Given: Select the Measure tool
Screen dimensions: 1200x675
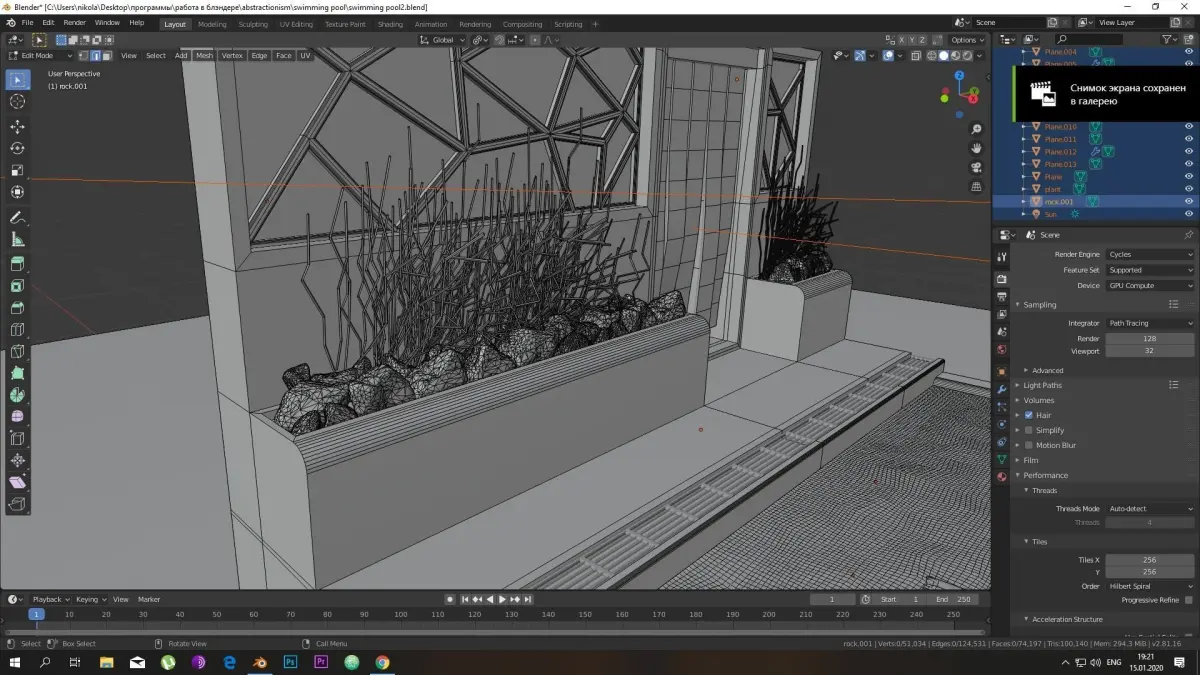Looking at the screenshot, I should (x=17, y=240).
